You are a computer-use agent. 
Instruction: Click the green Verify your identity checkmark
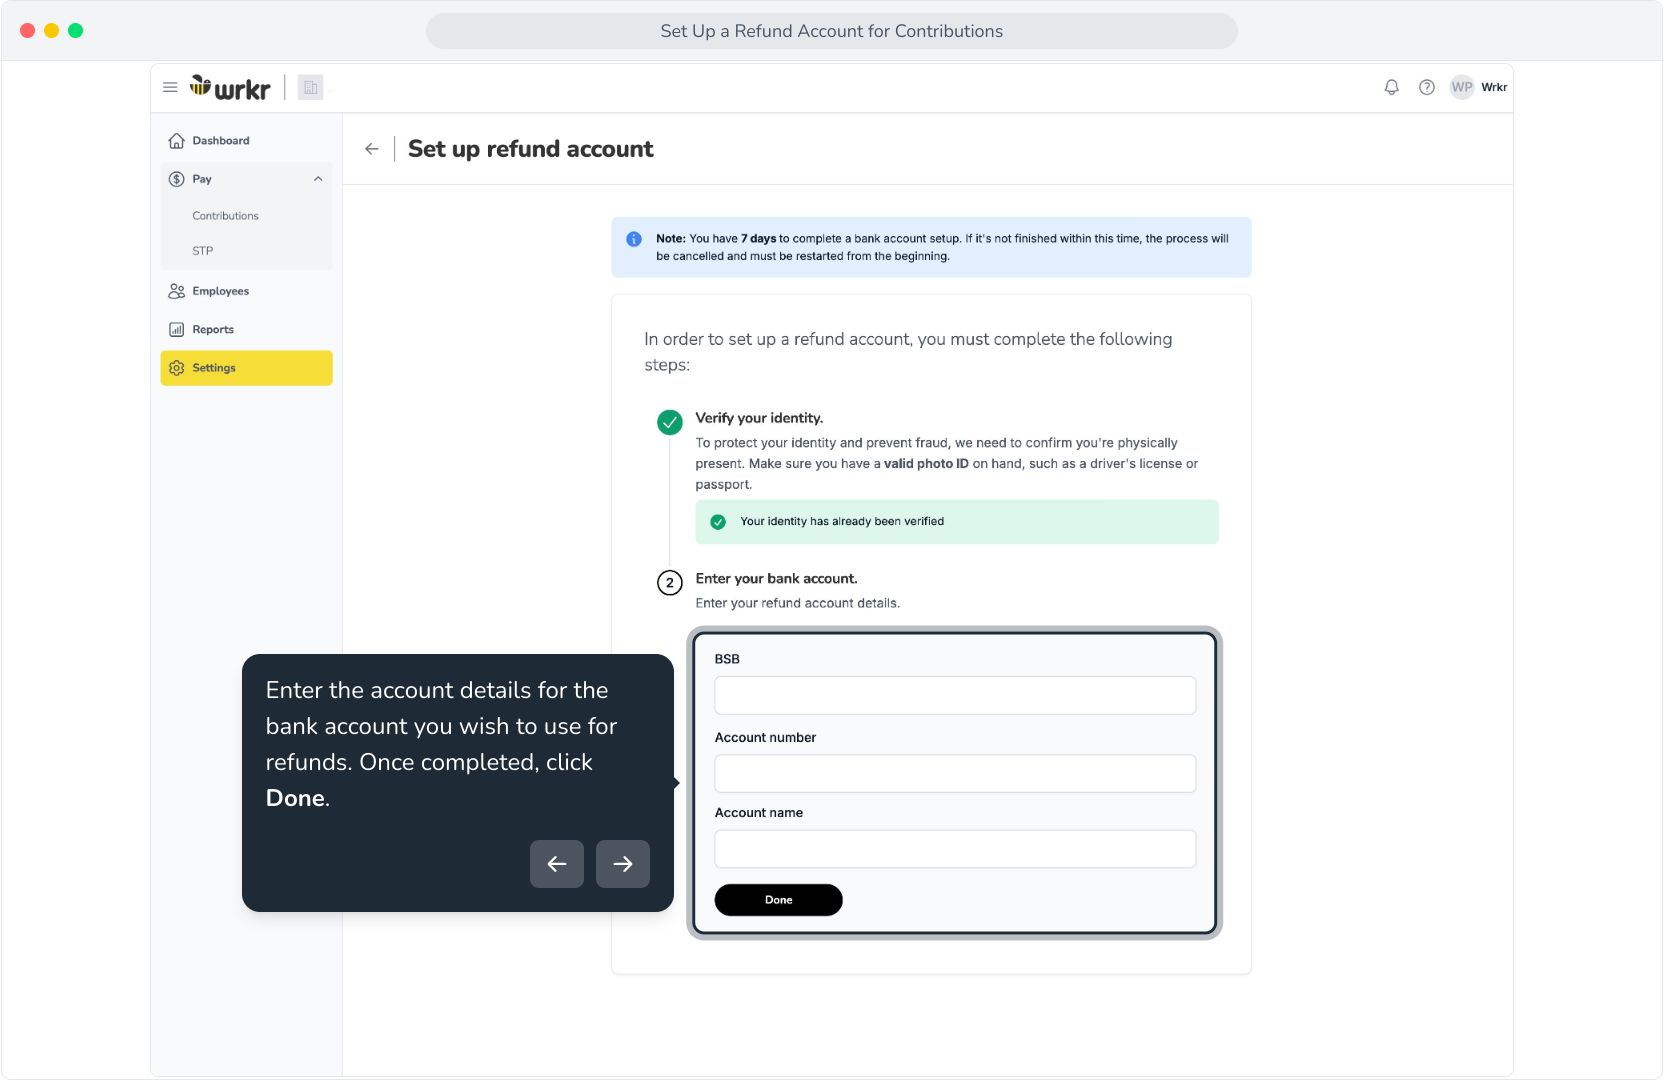coord(670,422)
